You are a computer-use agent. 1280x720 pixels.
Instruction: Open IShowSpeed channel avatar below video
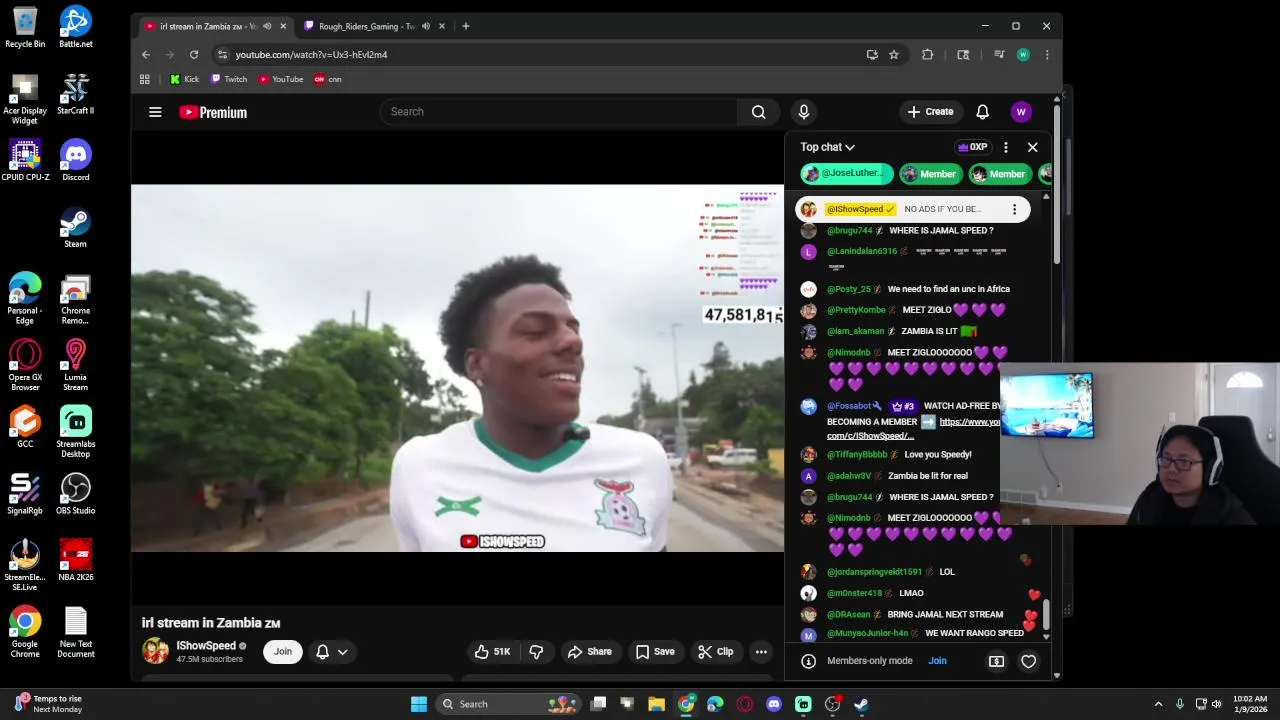point(156,651)
